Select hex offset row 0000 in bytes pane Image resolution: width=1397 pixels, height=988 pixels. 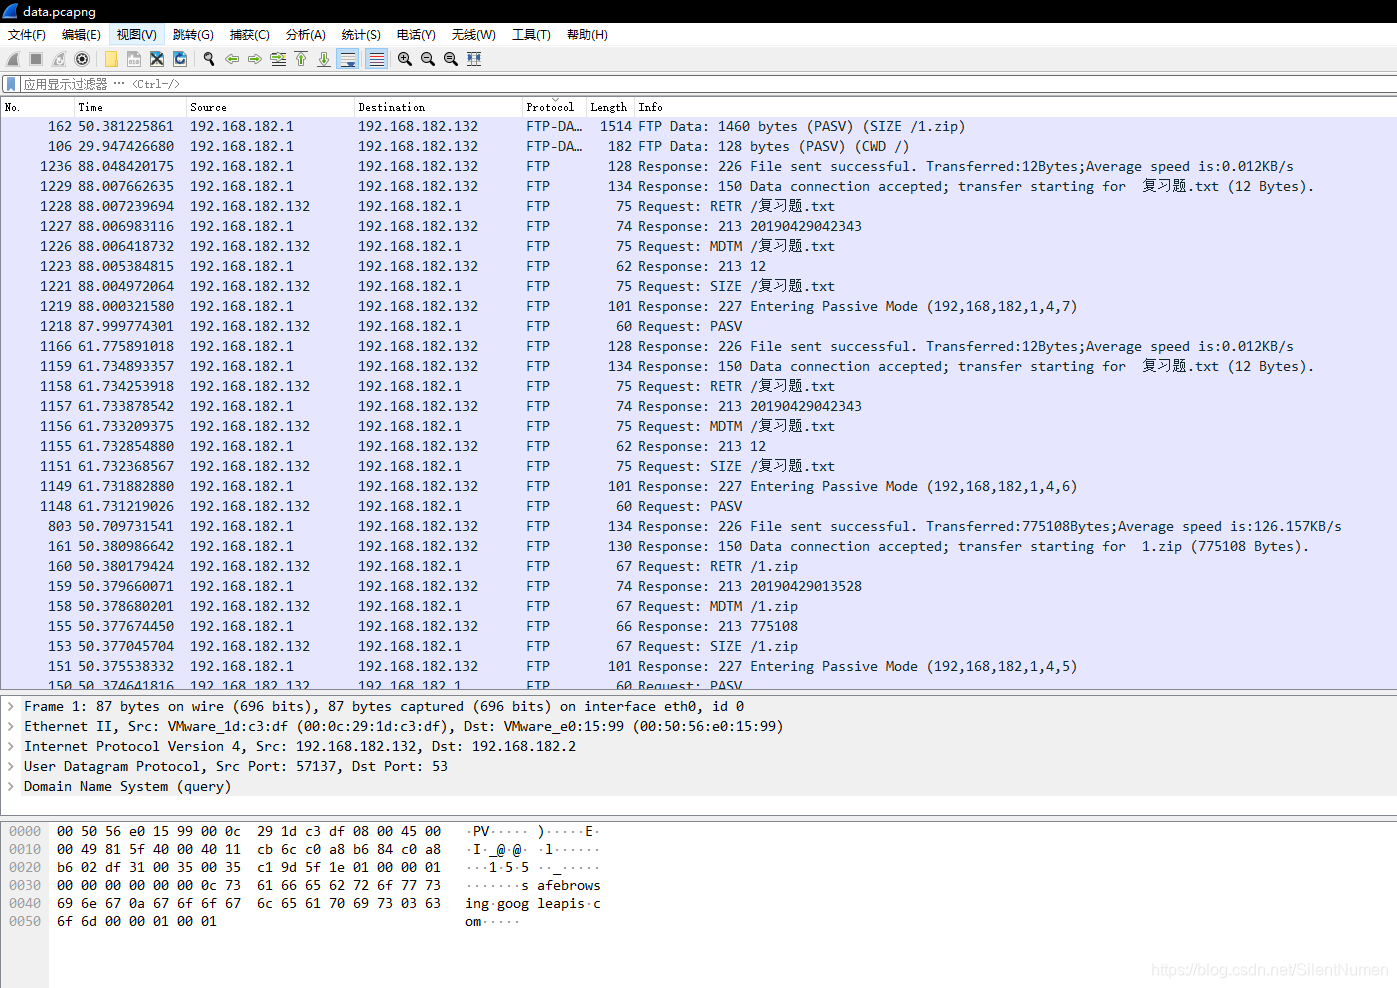pyautogui.click(x=25, y=831)
